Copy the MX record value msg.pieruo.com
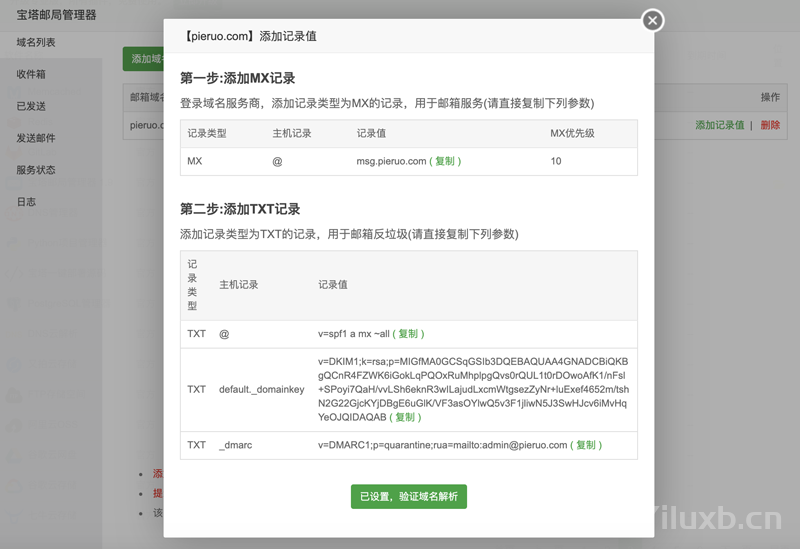This screenshot has width=800, height=549. [x=445, y=161]
